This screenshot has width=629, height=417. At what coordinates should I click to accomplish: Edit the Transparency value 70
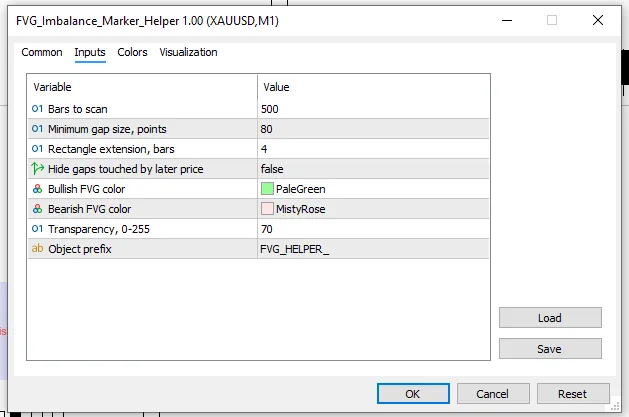point(373,229)
